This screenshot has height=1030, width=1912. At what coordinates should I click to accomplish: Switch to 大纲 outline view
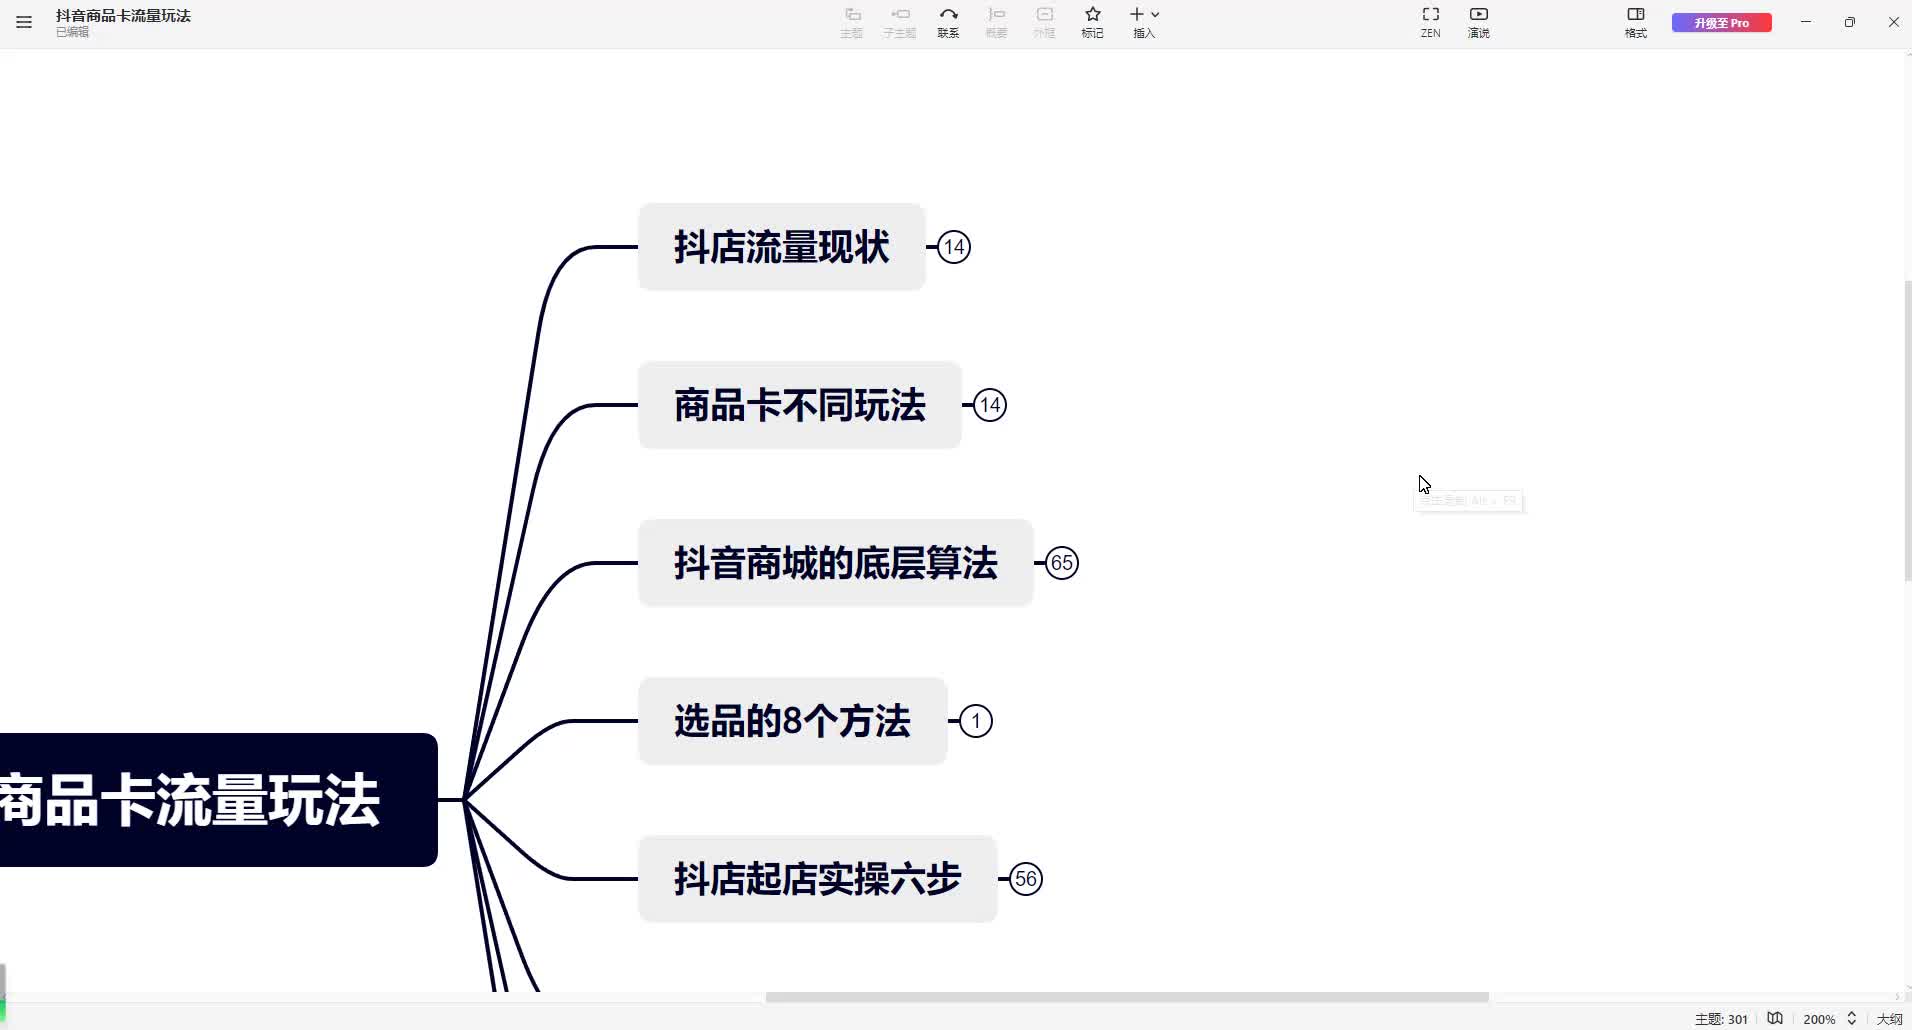click(1889, 1019)
